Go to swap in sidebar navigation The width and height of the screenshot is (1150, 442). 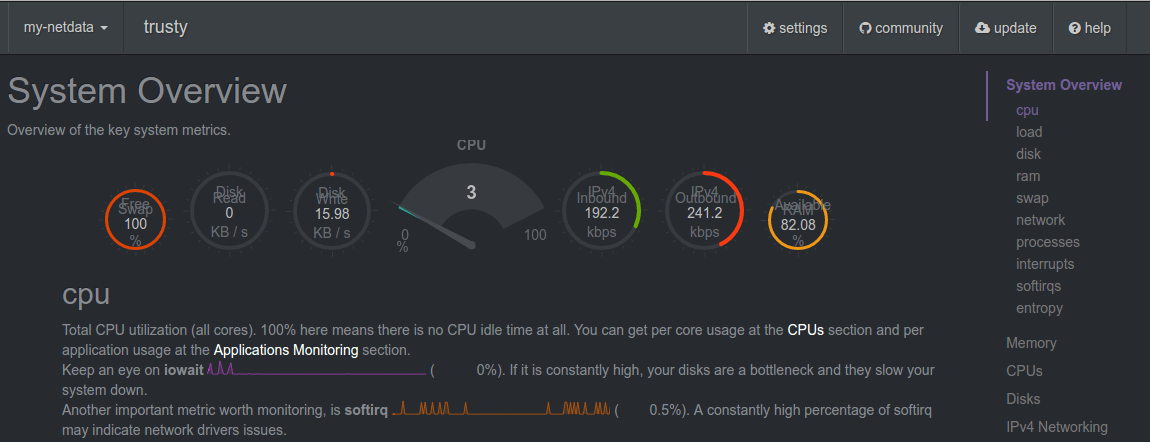[1032, 198]
